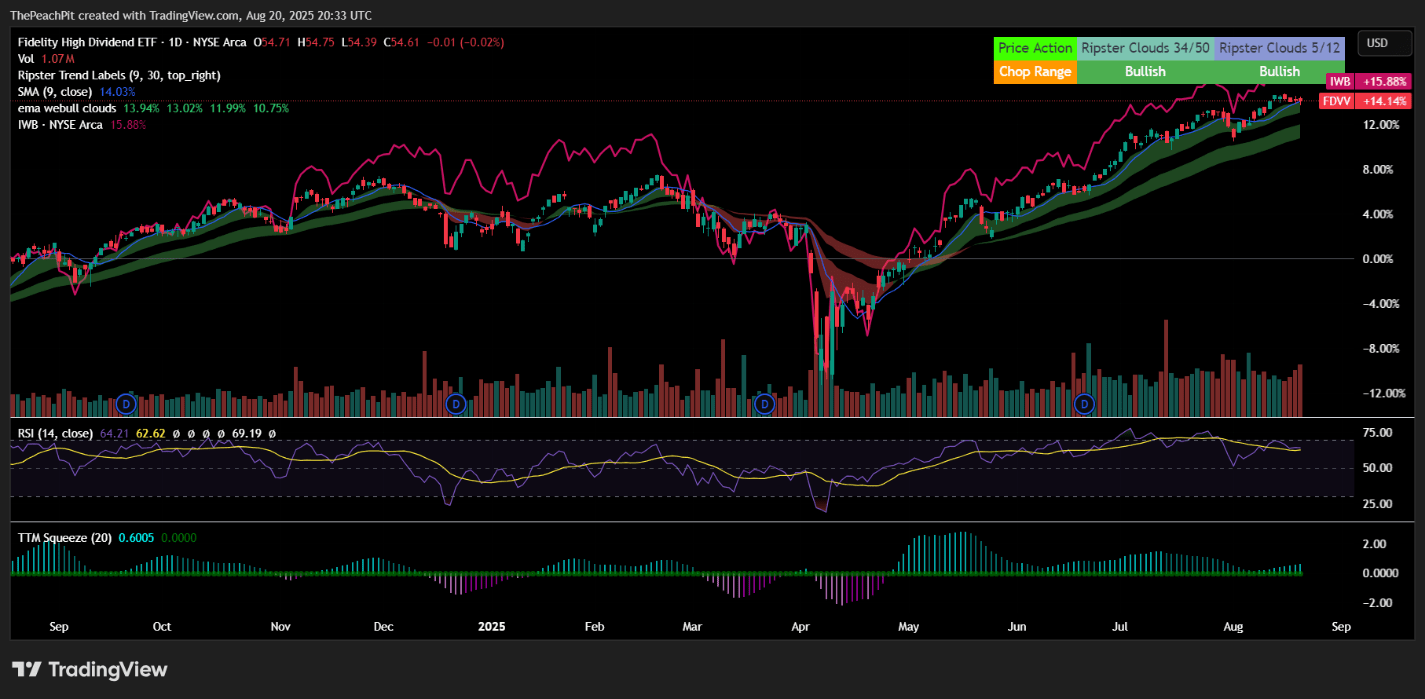
Task: Click the Vol 1.07M legend entry
Action: (x=44, y=59)
